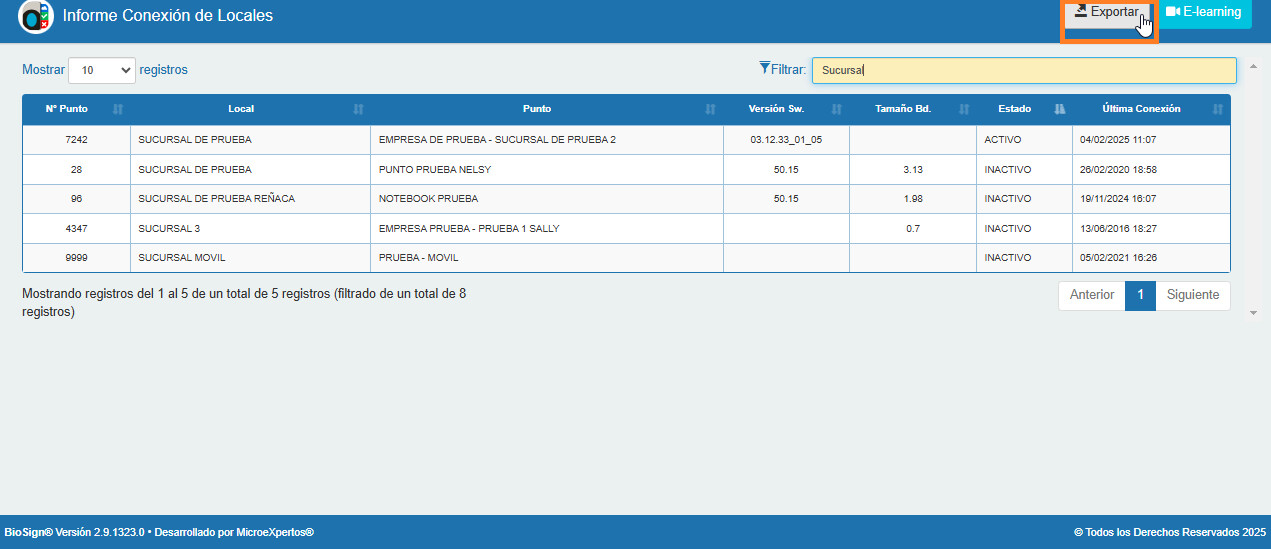
Task: Click the 04/02/2025 11:07 connection date
Action: 1151,140
